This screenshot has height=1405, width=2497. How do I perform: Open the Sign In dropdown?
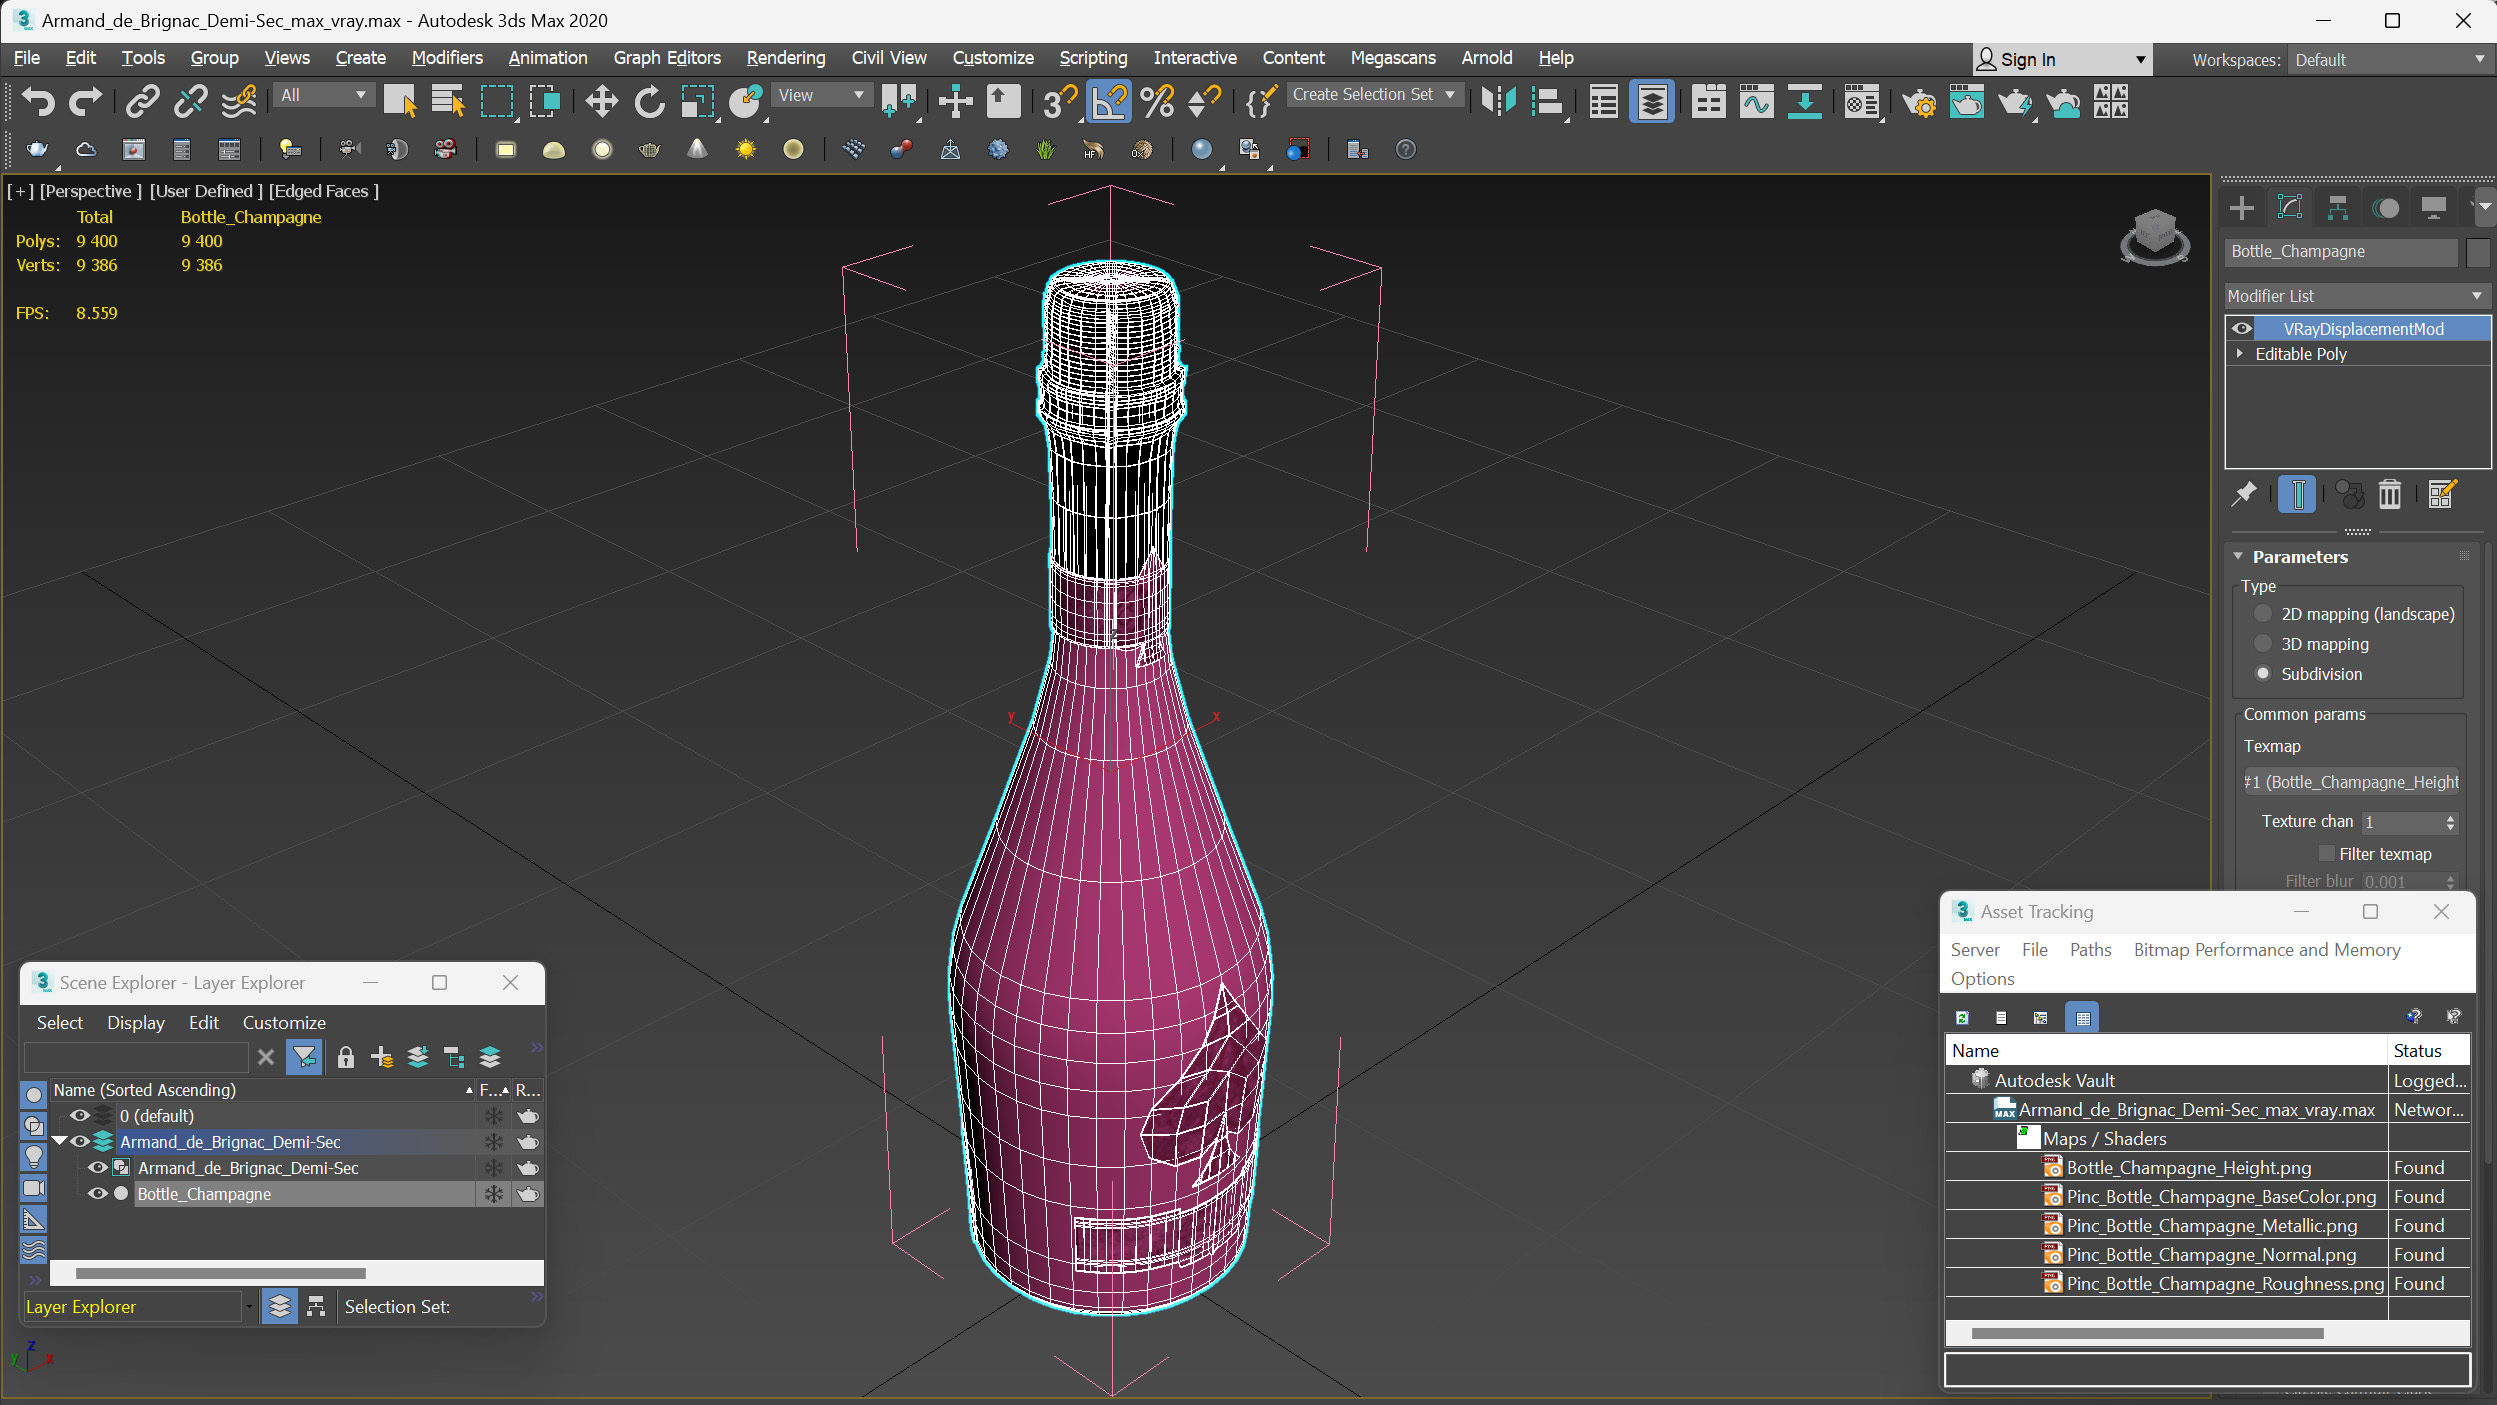pos(2061,60)
